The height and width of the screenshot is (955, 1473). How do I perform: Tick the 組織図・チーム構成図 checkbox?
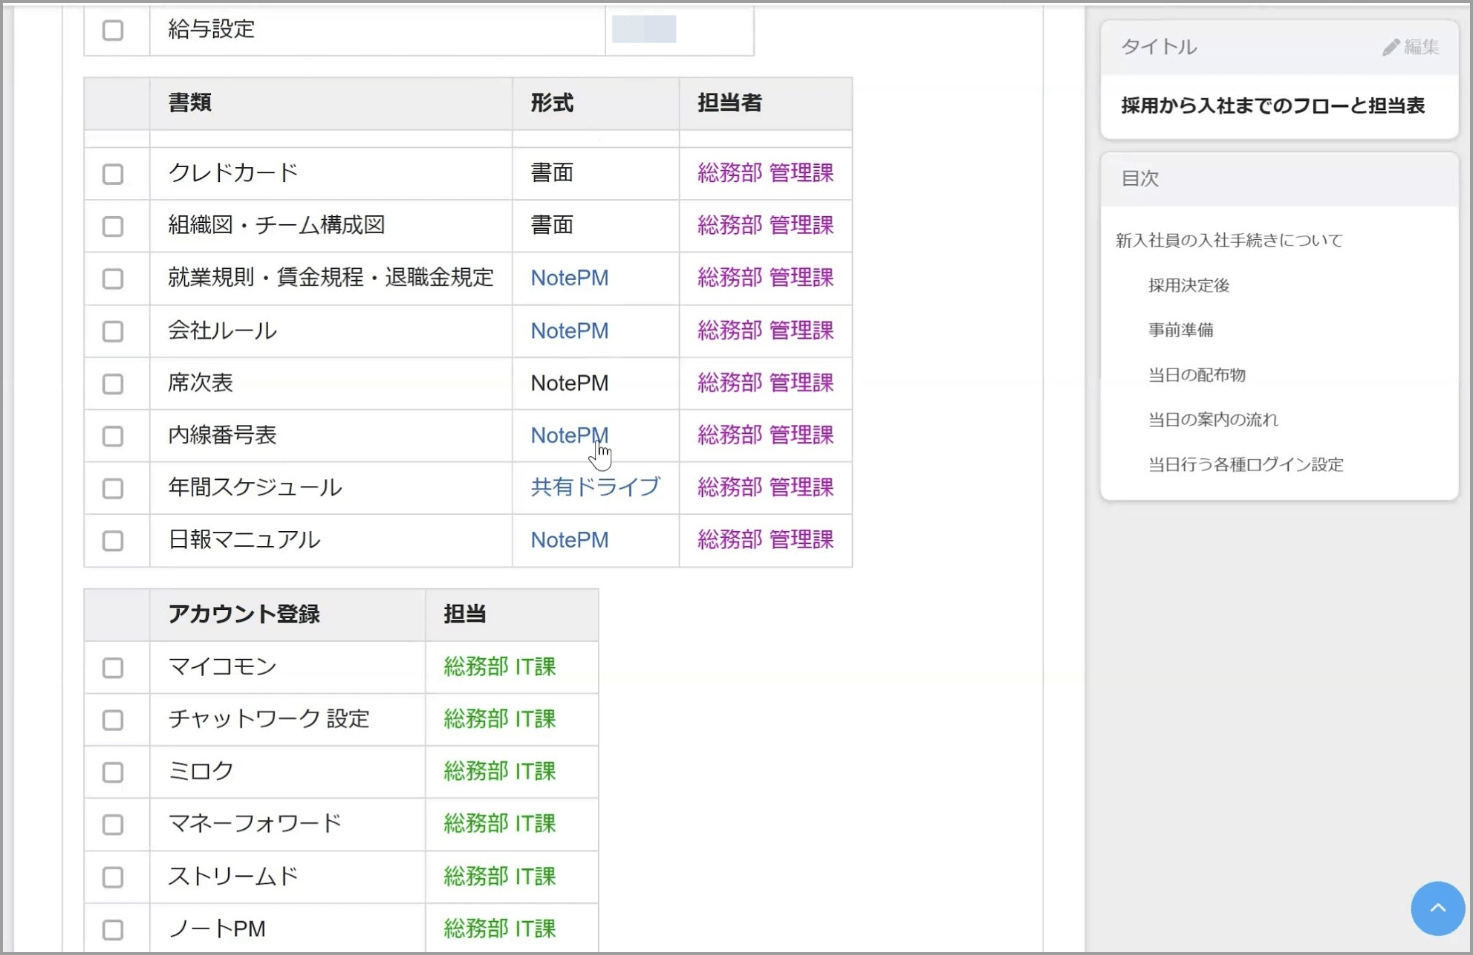(113, 226)
